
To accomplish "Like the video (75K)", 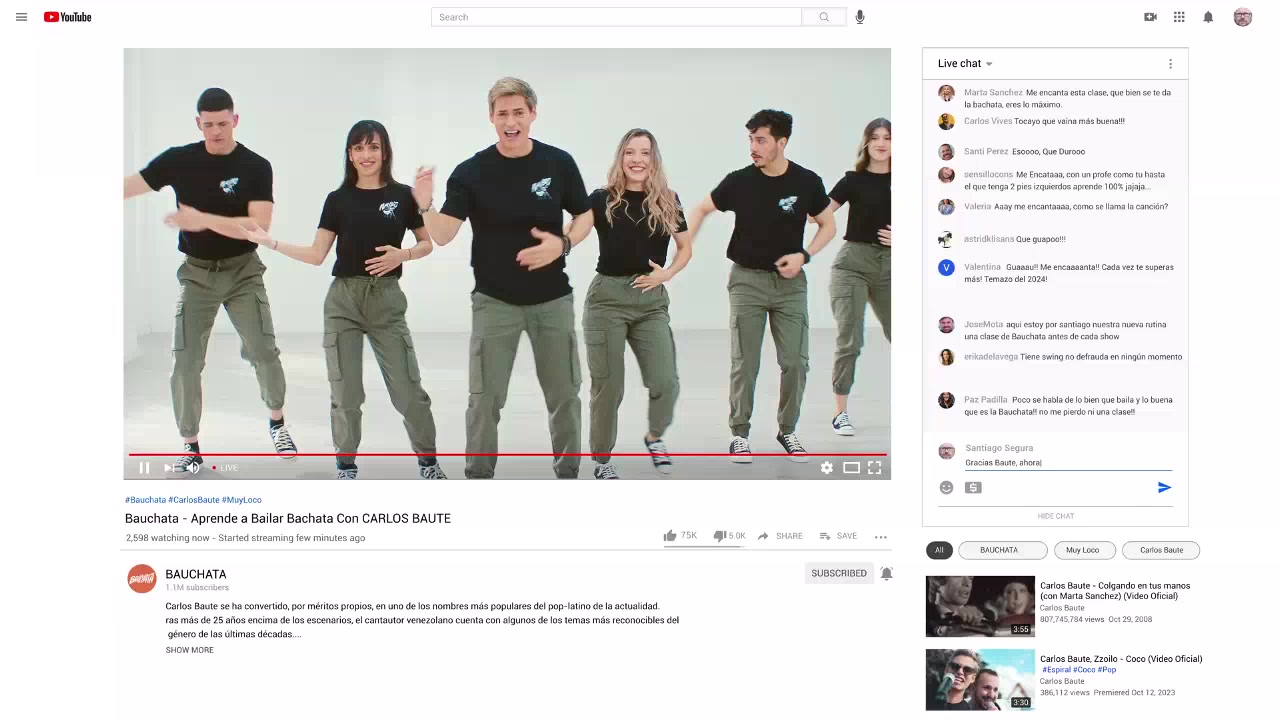I will point(680,536).
